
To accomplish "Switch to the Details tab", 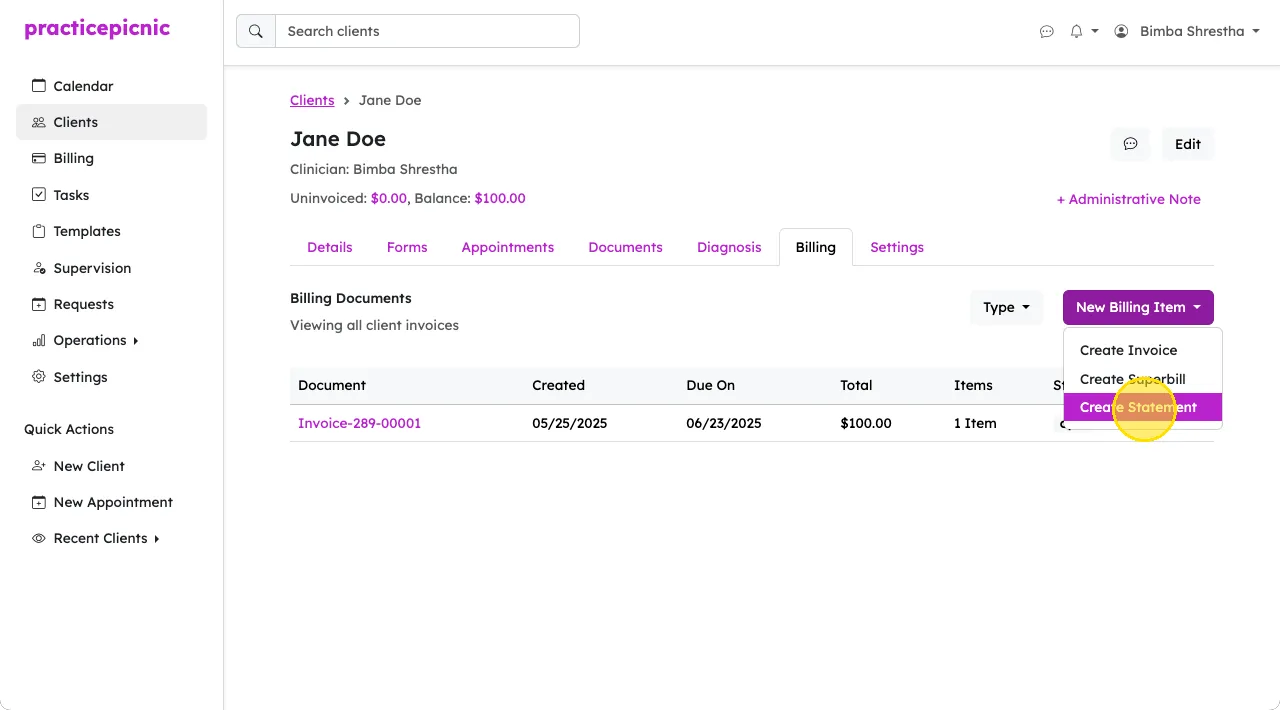I will click(x=330, y=247).
